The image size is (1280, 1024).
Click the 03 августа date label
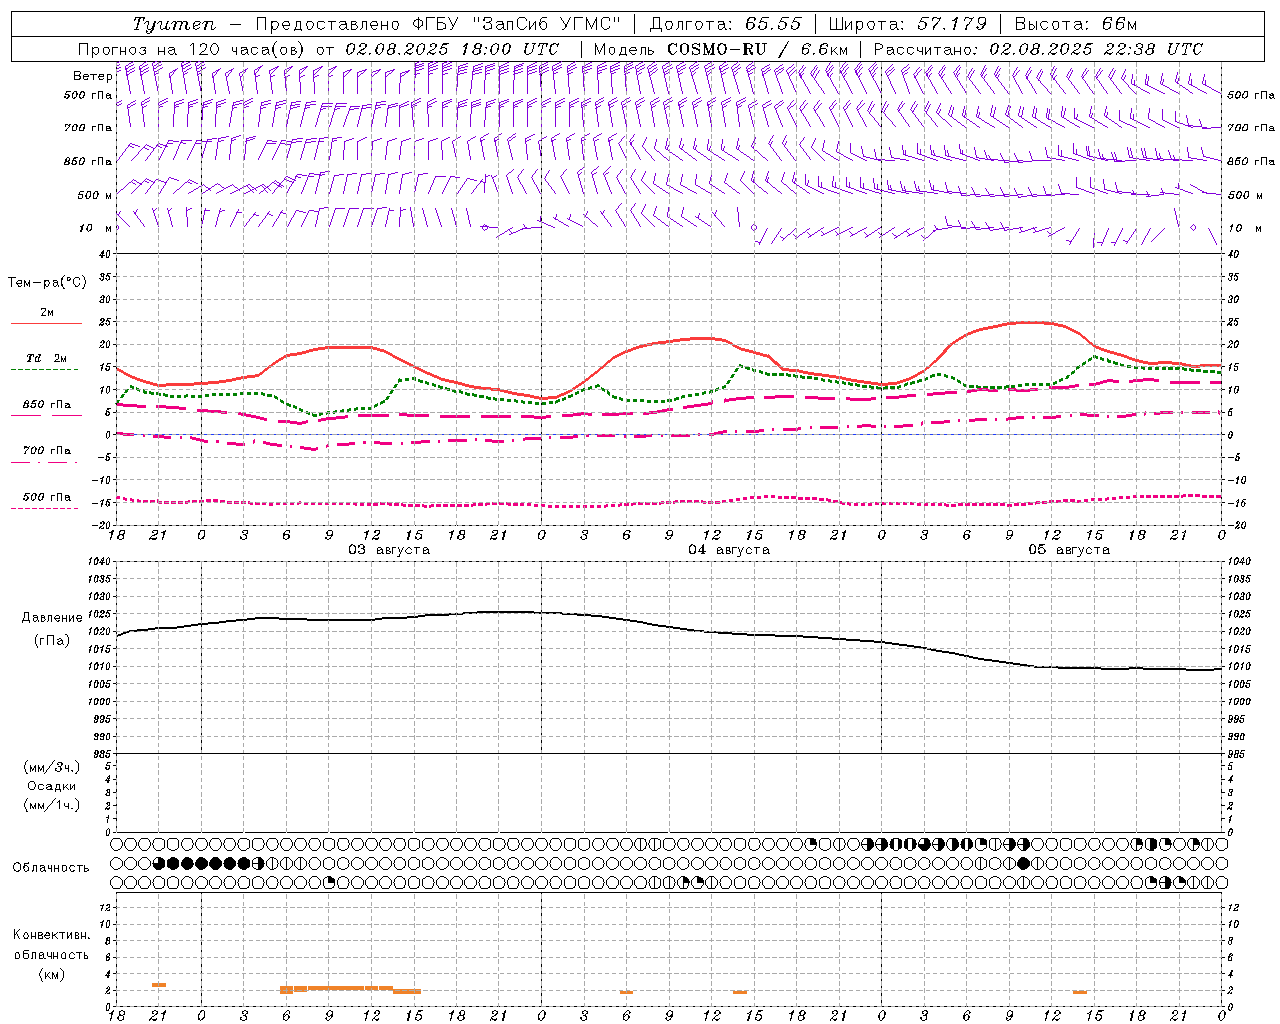(x=389, y=550)
